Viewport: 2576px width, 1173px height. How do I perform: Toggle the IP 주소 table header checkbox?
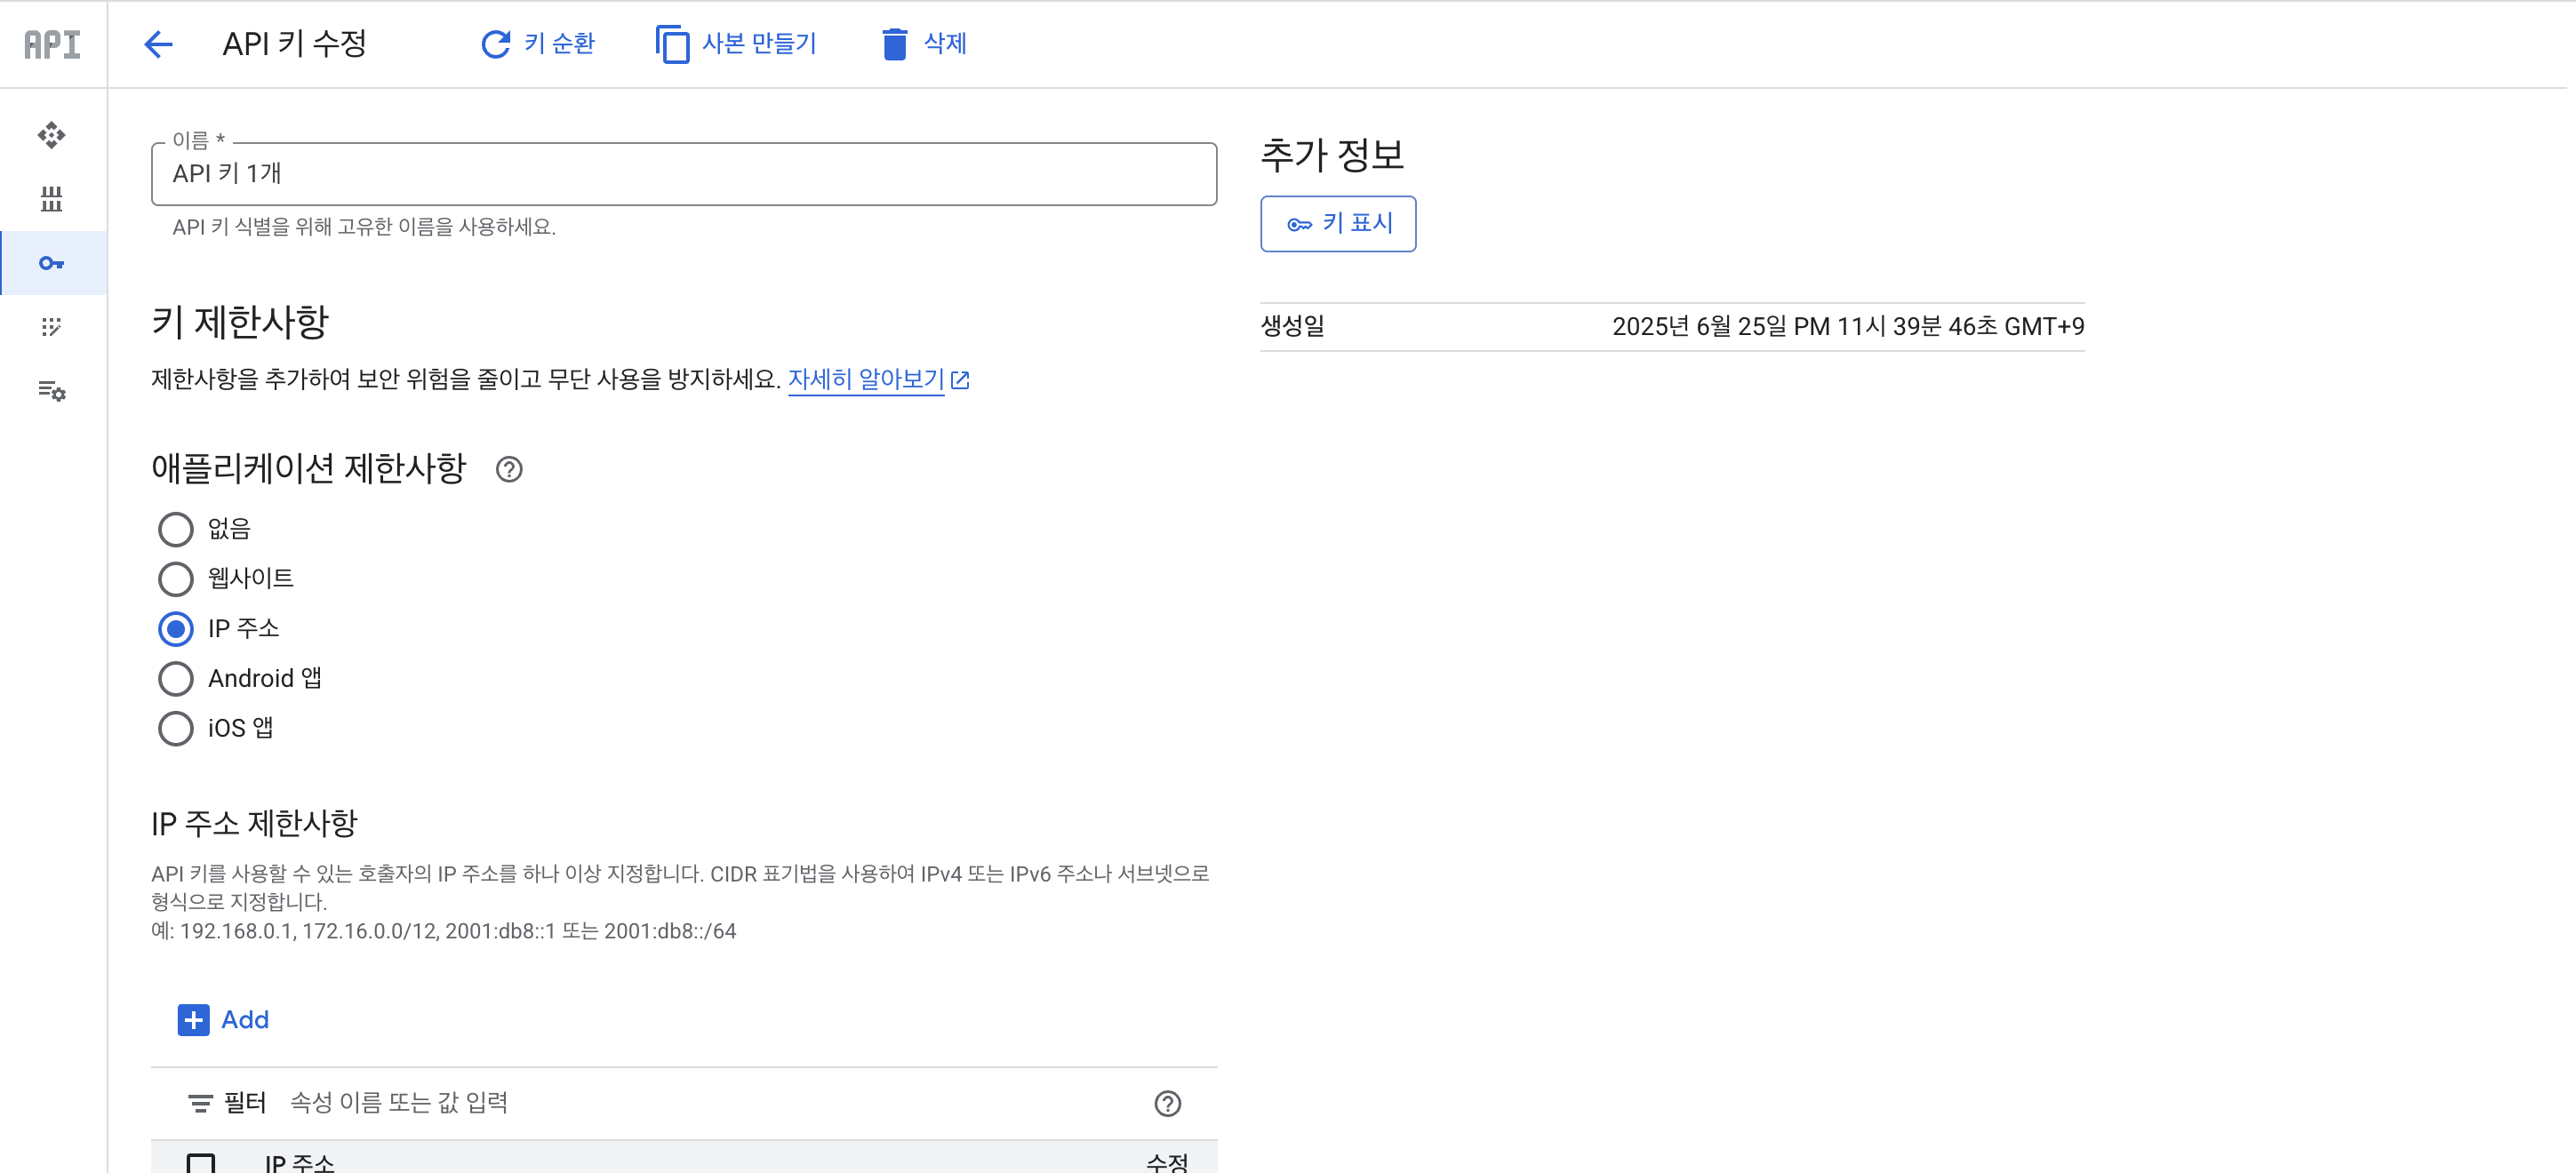[201, 1163]
